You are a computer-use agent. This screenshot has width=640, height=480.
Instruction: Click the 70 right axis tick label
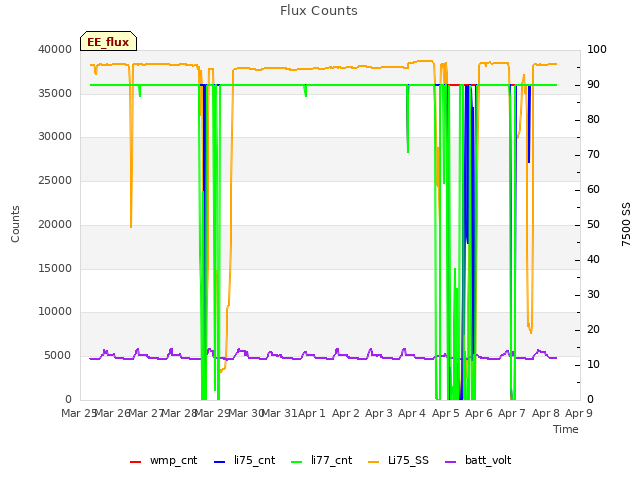click(x=593, y=155)
